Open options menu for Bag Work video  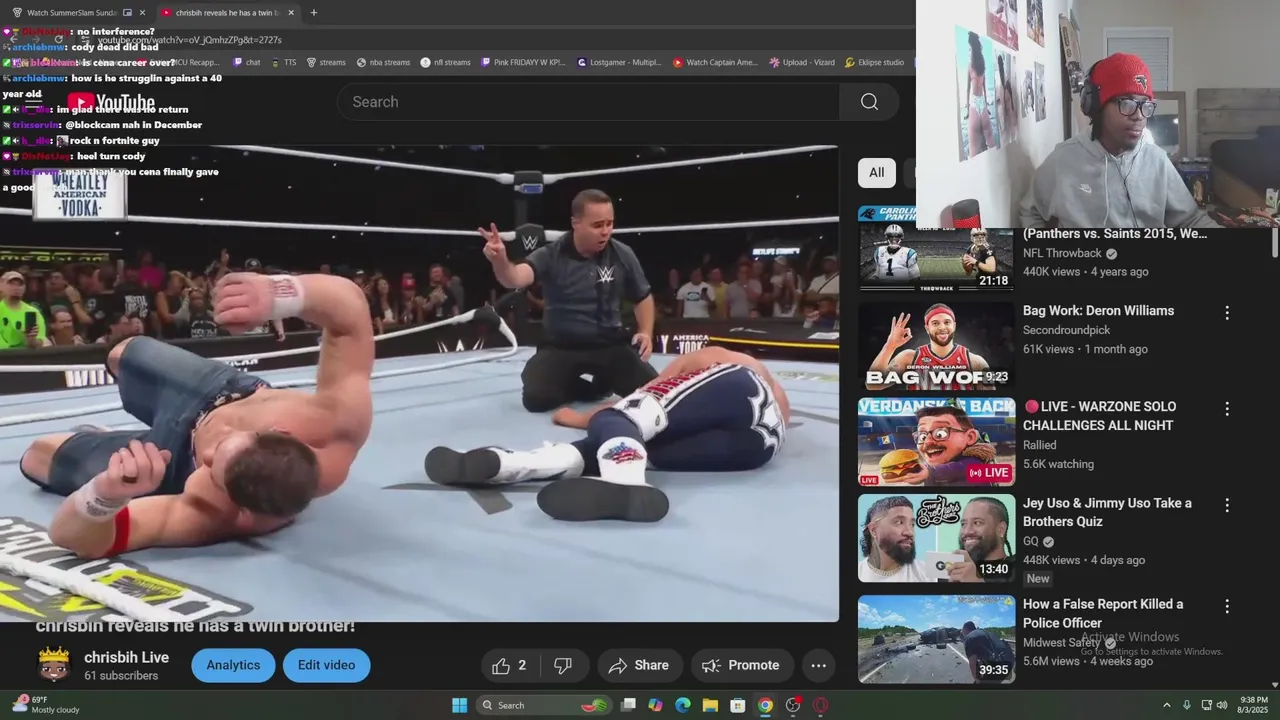(1227, 313)
